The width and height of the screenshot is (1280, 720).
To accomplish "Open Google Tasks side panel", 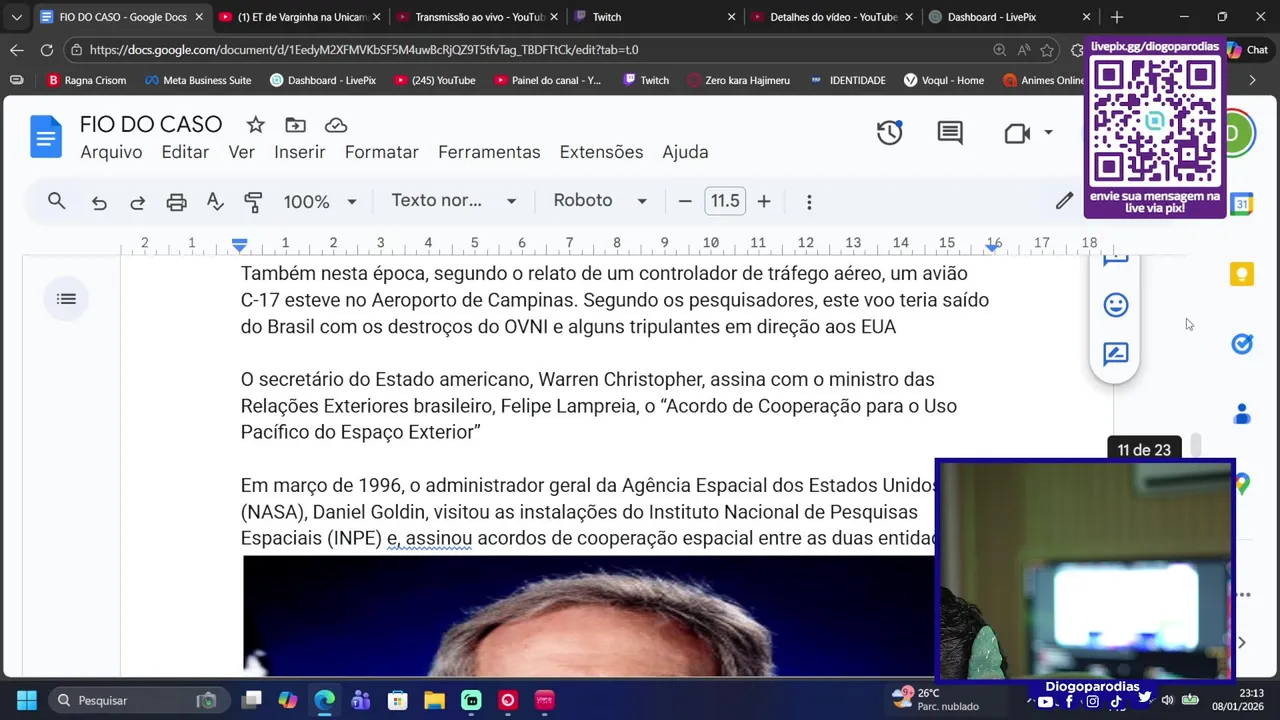I will [x=1242, y=344].
